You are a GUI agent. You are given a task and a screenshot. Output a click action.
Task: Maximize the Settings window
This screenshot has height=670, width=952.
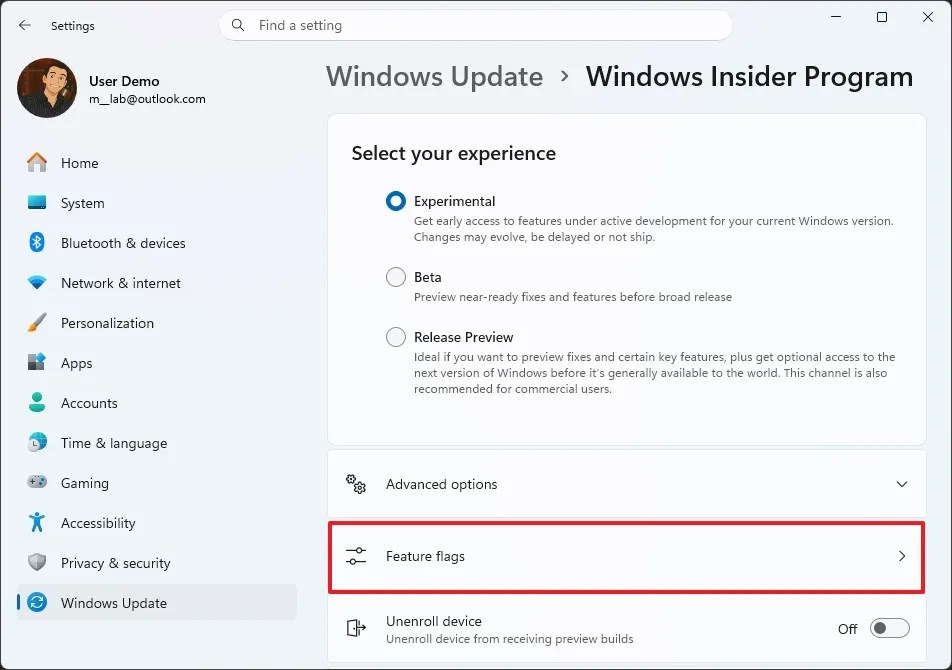[882, 17]
